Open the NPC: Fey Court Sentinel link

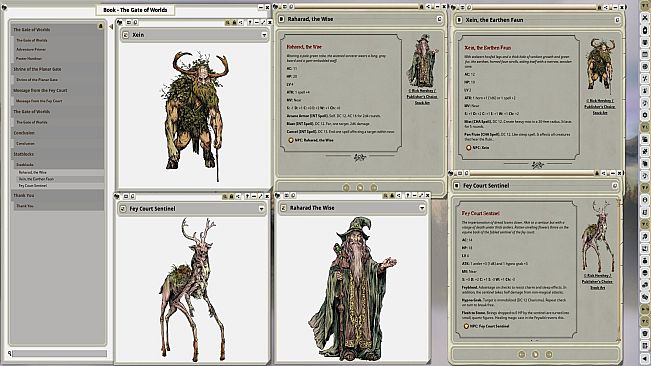click(487, 326)
